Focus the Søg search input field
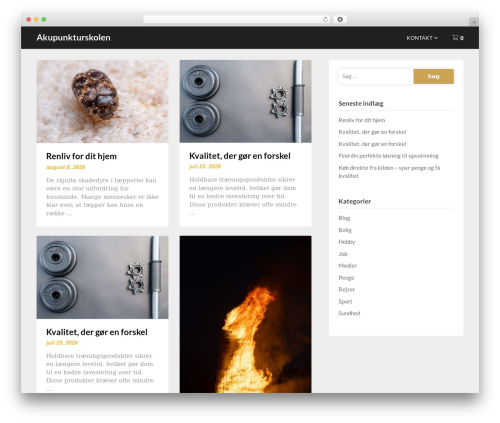 coord(376,76)
